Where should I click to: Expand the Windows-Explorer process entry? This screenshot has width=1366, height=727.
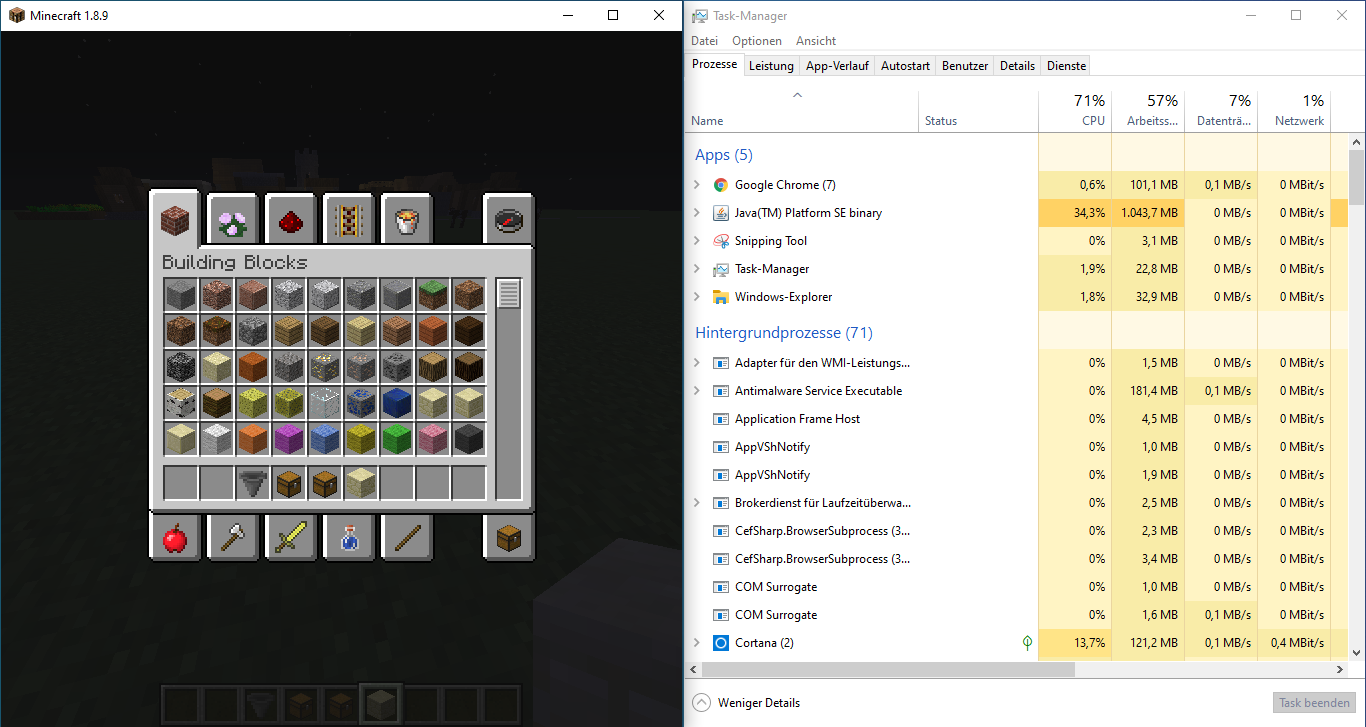click(697, 297)
